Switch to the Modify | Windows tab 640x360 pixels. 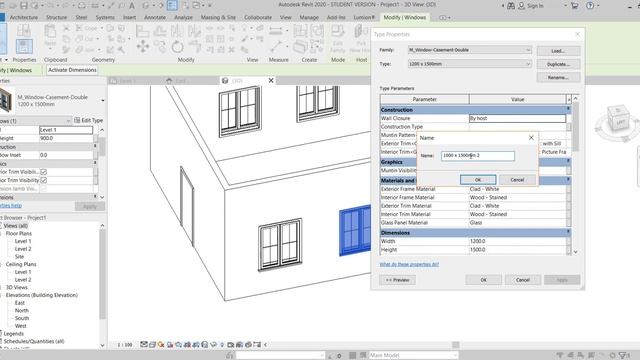[404, 18]
